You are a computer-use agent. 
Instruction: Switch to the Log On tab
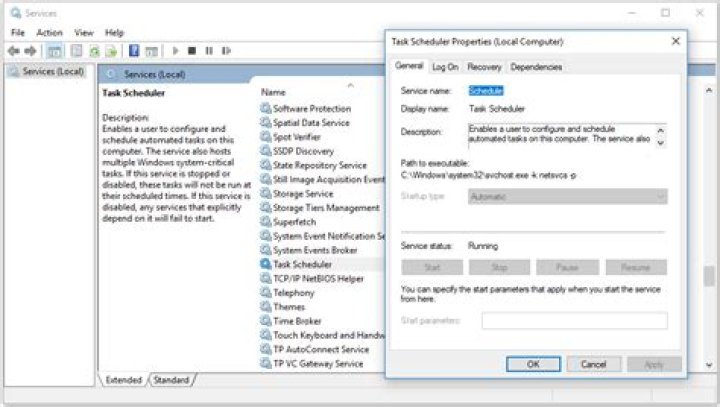(x=445, y=67)
